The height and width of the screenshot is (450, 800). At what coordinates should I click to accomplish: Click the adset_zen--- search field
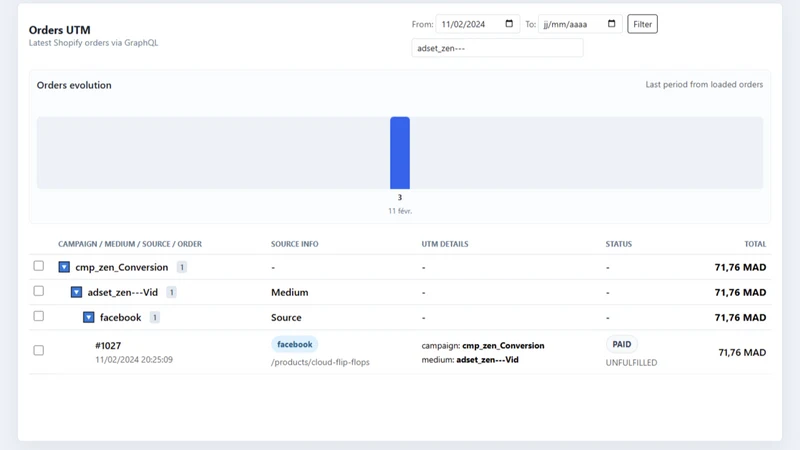[x=497, y=48]
